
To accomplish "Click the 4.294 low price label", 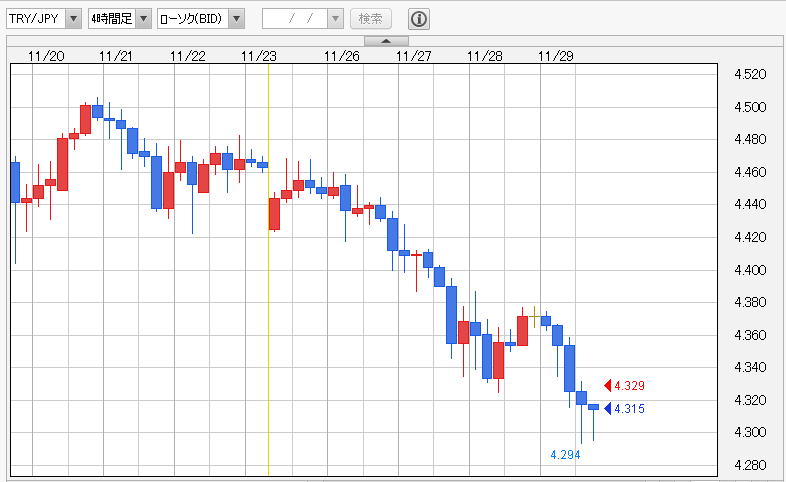I will pos(565,454).
